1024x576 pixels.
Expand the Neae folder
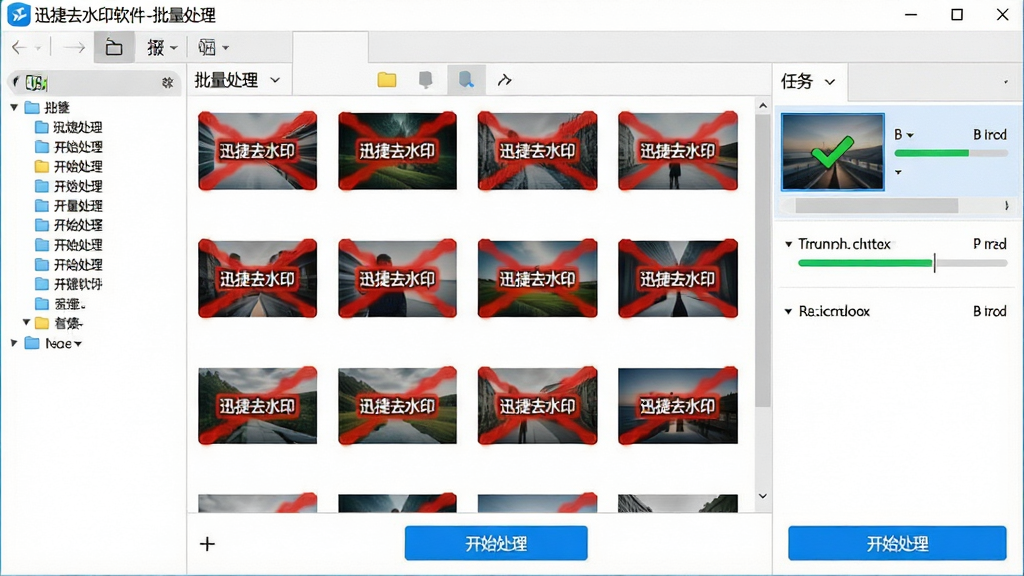coord(14,342)
